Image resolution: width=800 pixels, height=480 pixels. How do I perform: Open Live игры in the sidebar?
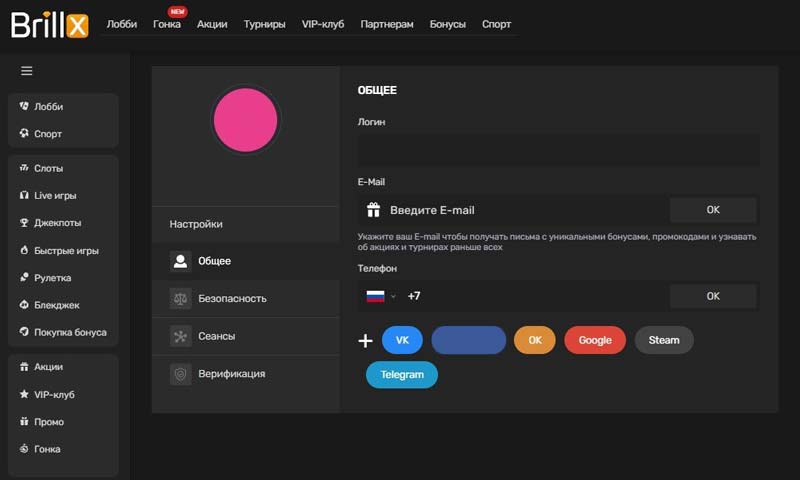[54, 196]
